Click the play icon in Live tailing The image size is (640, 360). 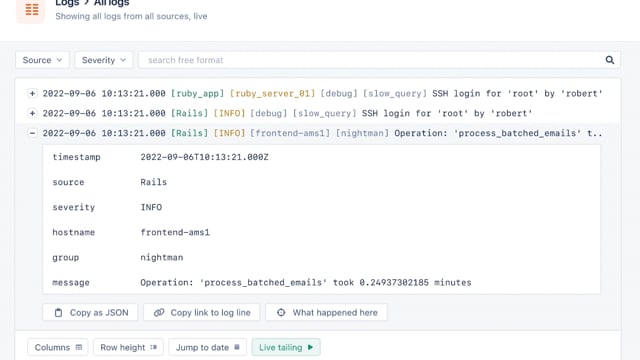coord(310,347)
